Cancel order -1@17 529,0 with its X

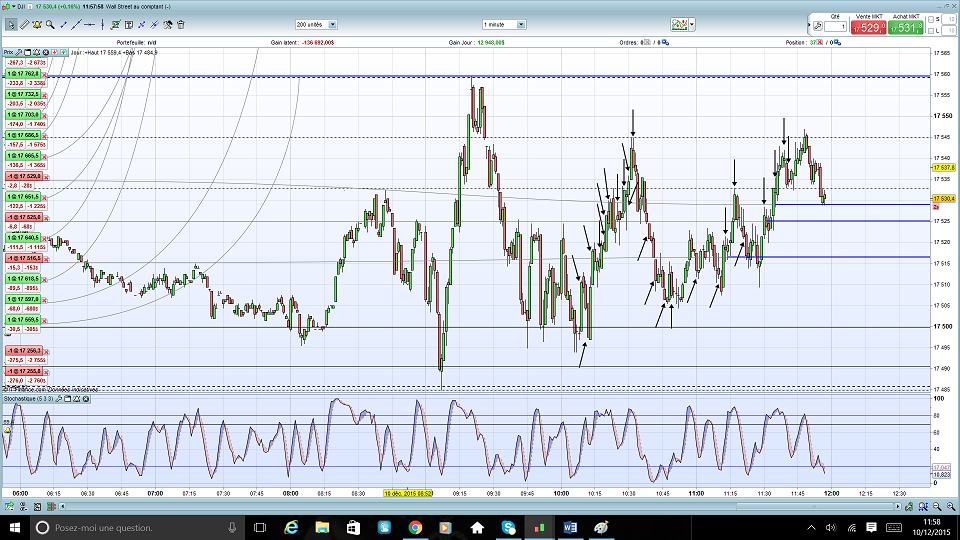click(46, 178)
